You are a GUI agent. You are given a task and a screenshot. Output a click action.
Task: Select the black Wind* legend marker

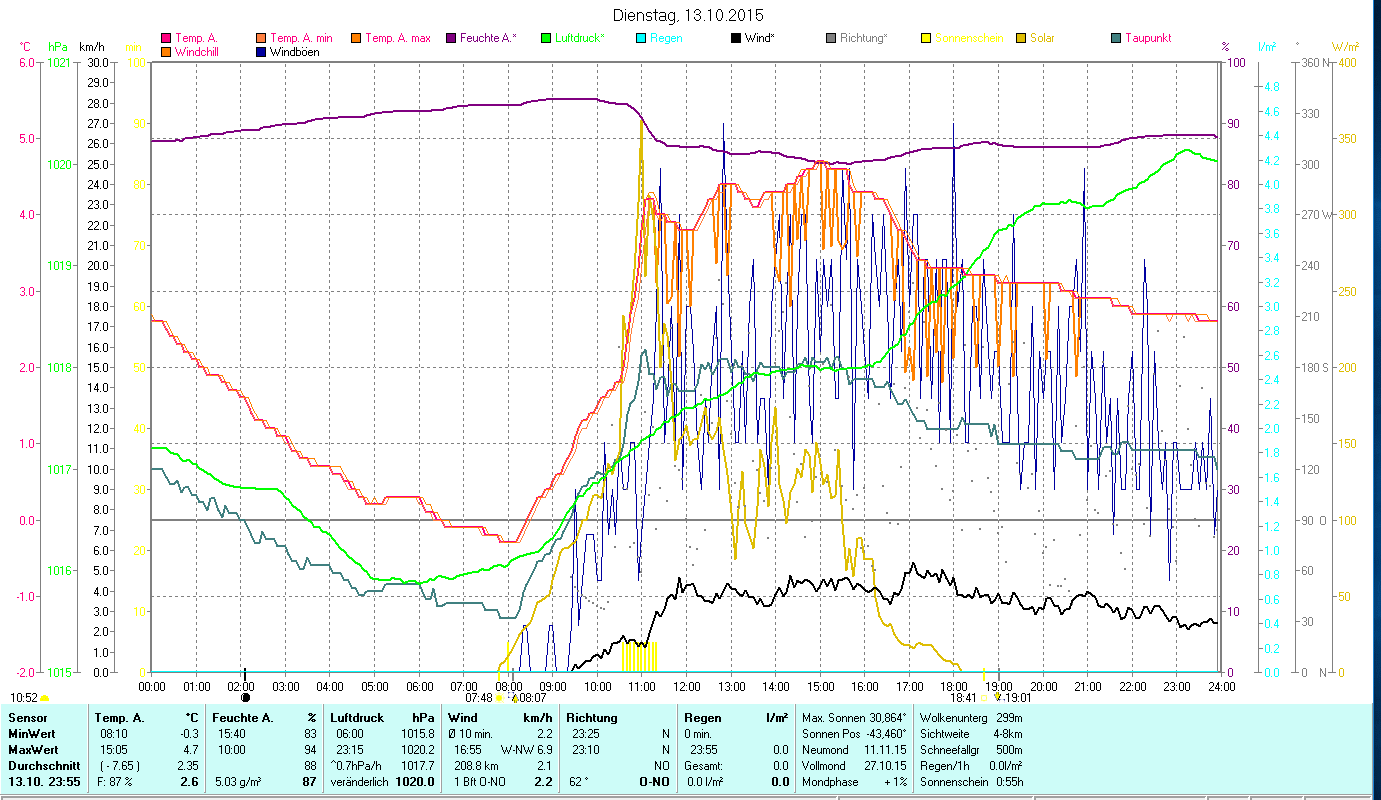pos(736,39)
